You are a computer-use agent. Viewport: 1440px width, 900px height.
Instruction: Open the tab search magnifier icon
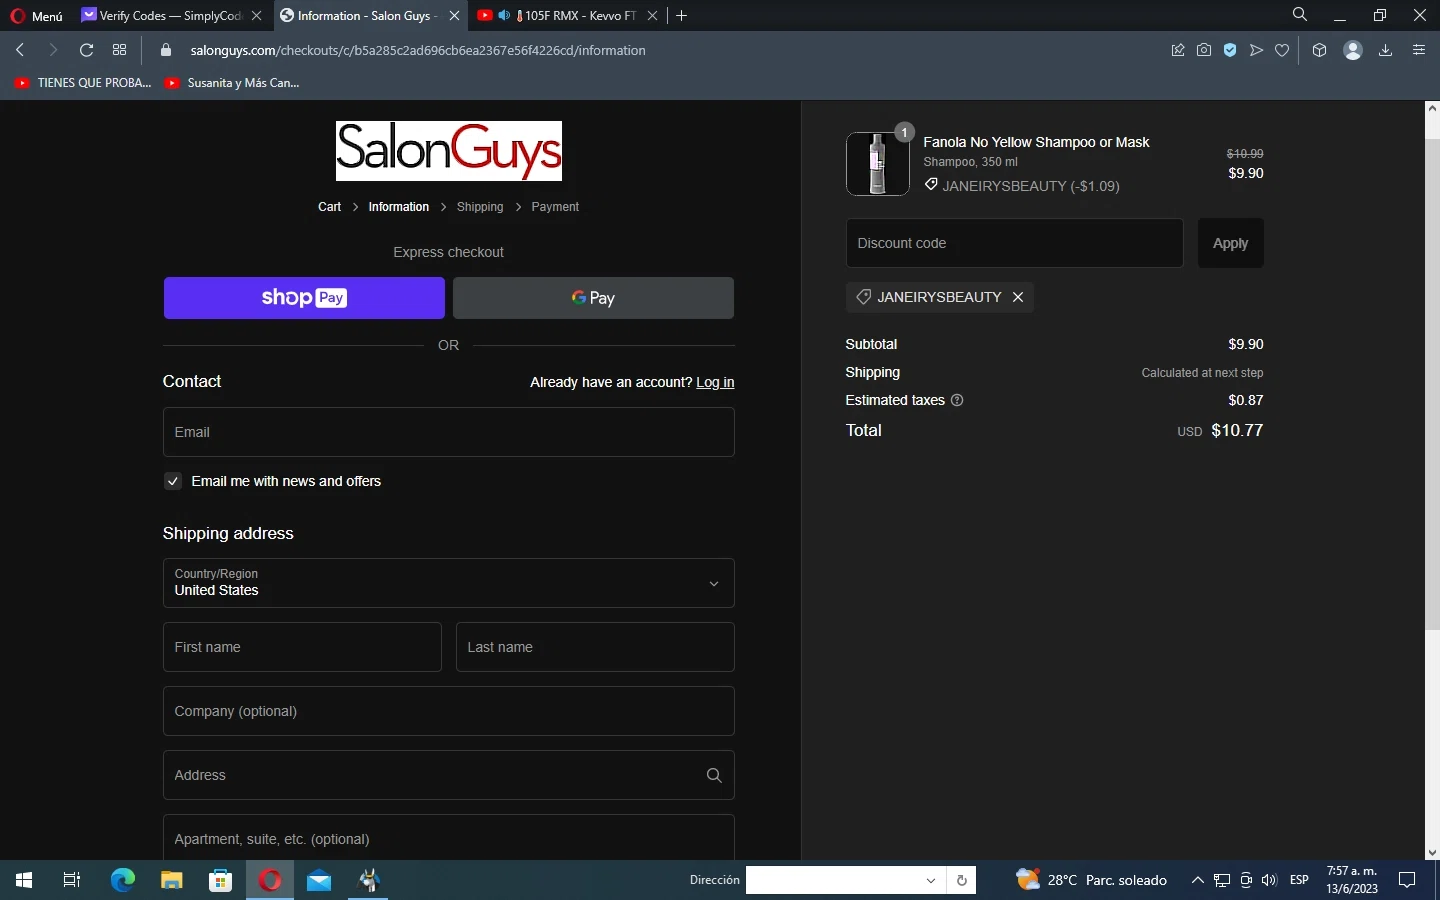[1300, 15]
